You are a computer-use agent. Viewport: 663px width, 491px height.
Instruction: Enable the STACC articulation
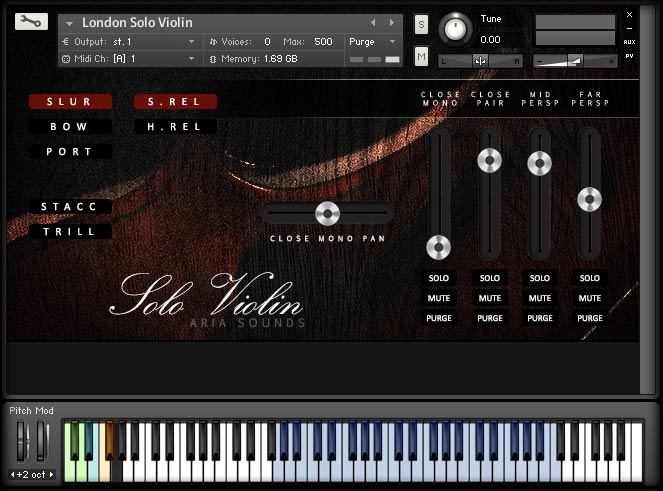click(x=71, y=206)
